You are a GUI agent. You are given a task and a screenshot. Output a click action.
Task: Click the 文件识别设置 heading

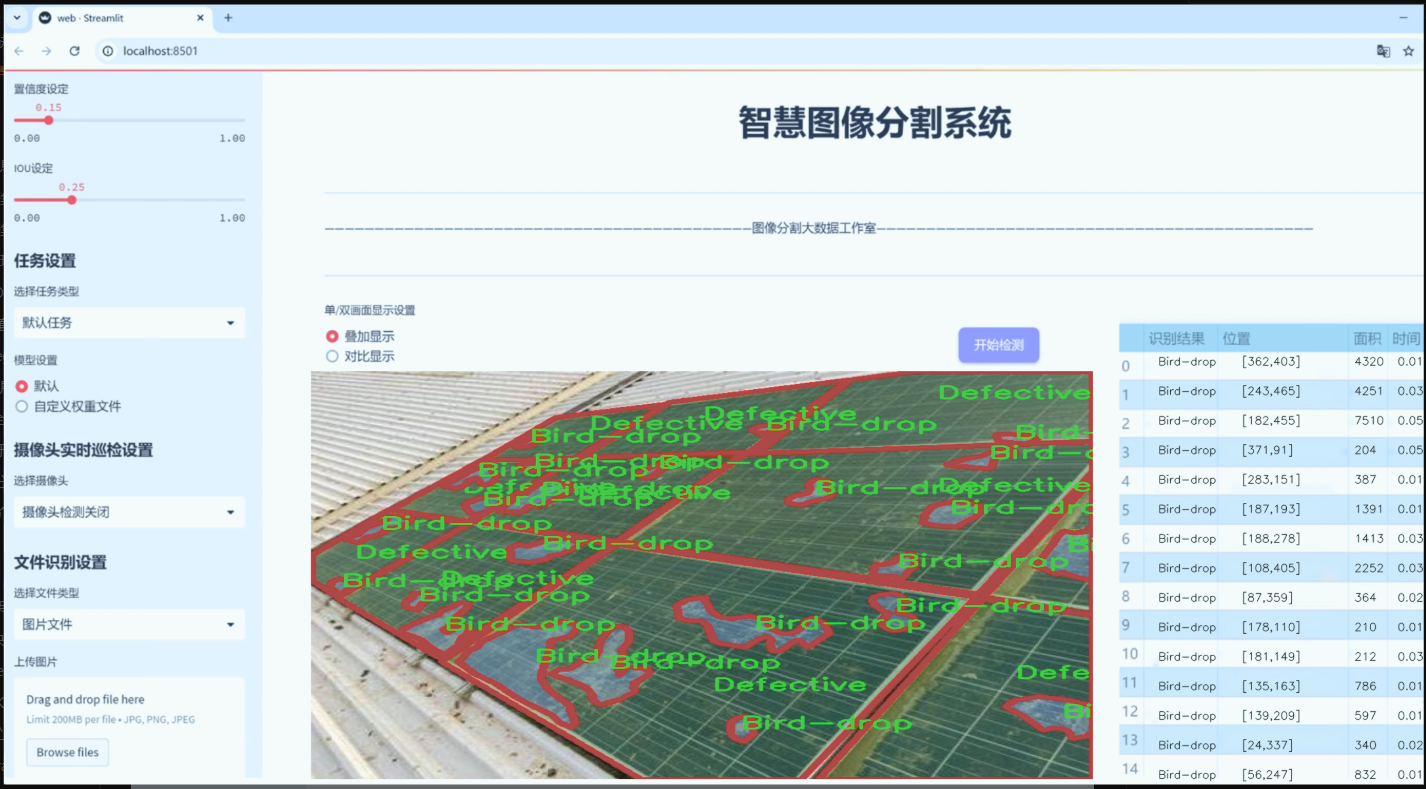[x=60, y=562]
